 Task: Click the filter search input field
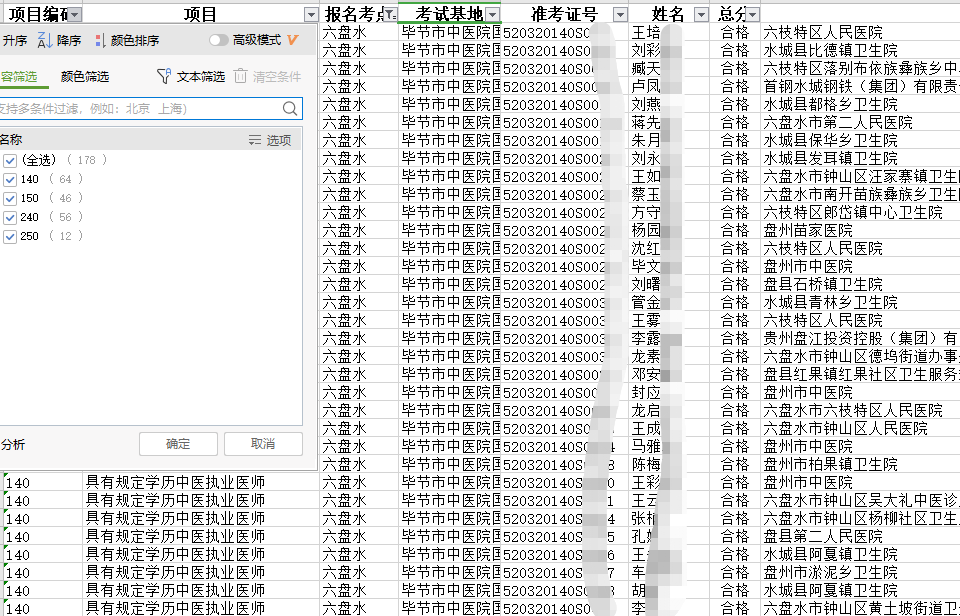pos(138,109)
